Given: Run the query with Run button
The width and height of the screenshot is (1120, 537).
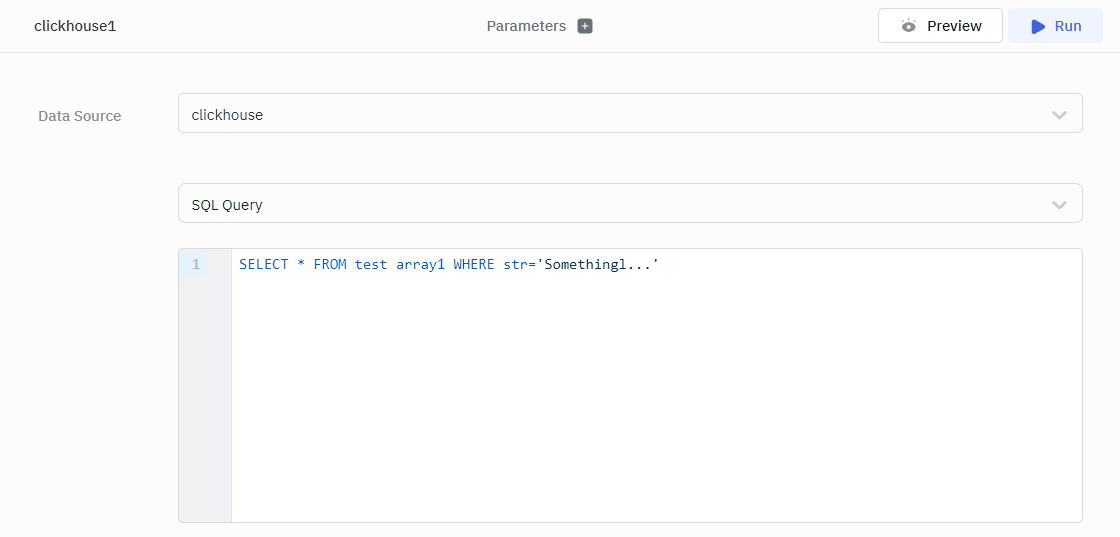Looking at the screenshot, I should pyautogui.click(x=1055, y=26).
